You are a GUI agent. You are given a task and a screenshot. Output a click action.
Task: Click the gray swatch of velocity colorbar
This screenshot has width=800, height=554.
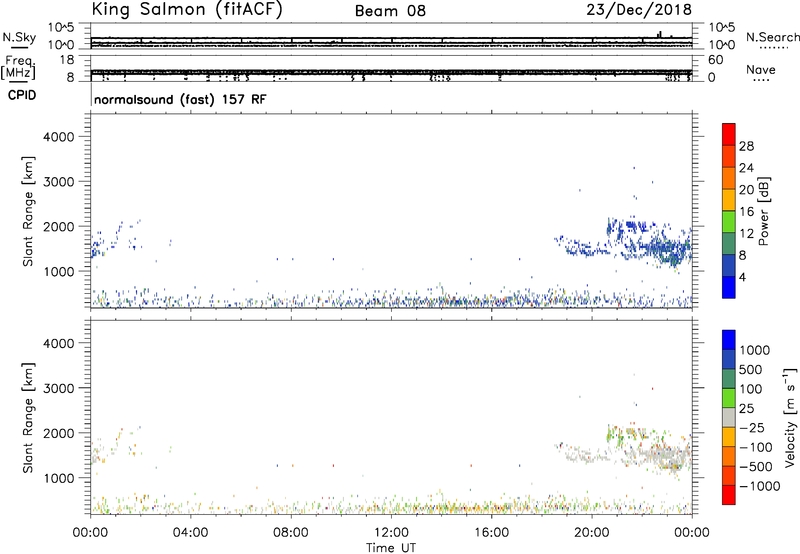pos(729,417)
